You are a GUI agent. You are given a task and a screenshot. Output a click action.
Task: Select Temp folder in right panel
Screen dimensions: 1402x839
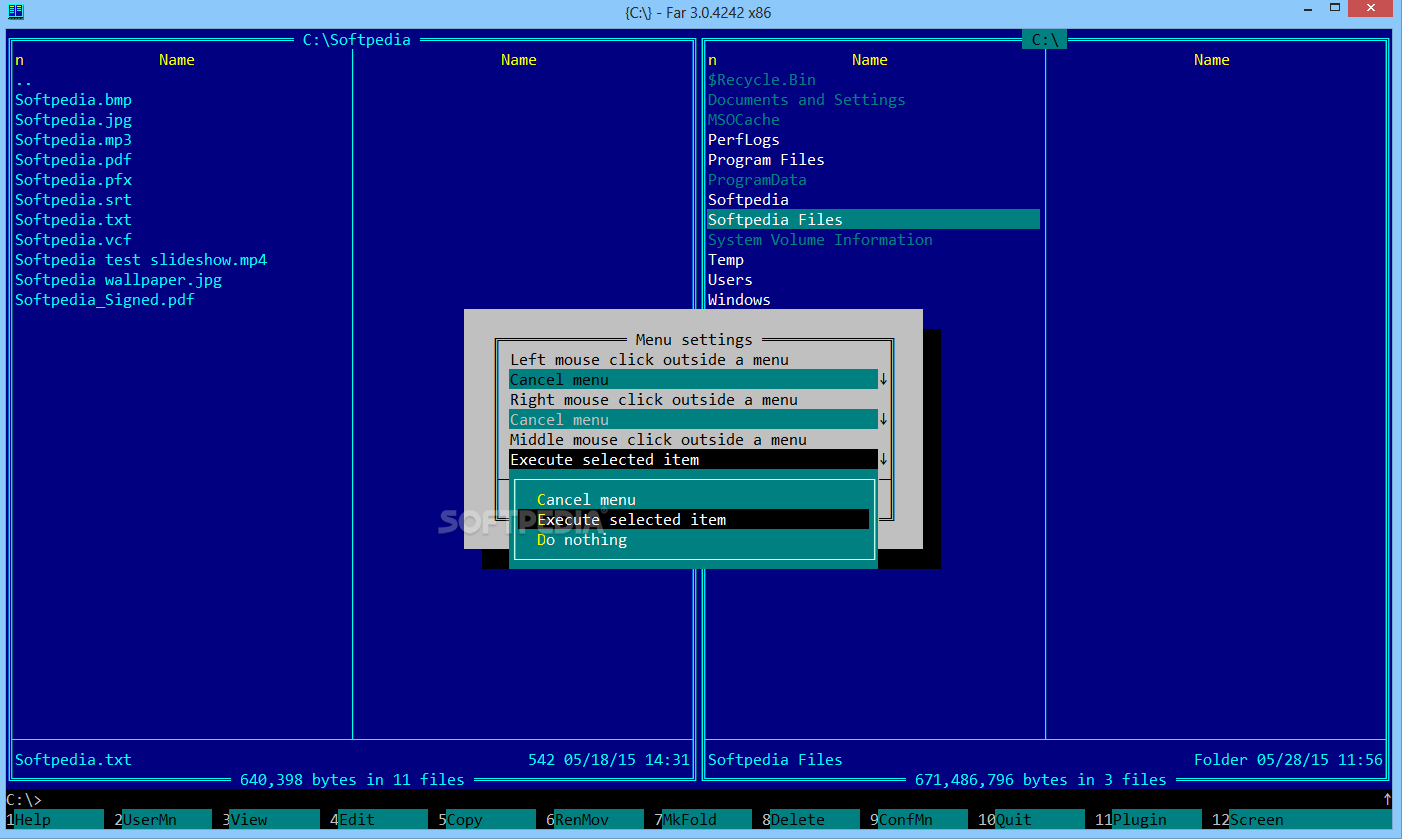[x=726, y=260]
